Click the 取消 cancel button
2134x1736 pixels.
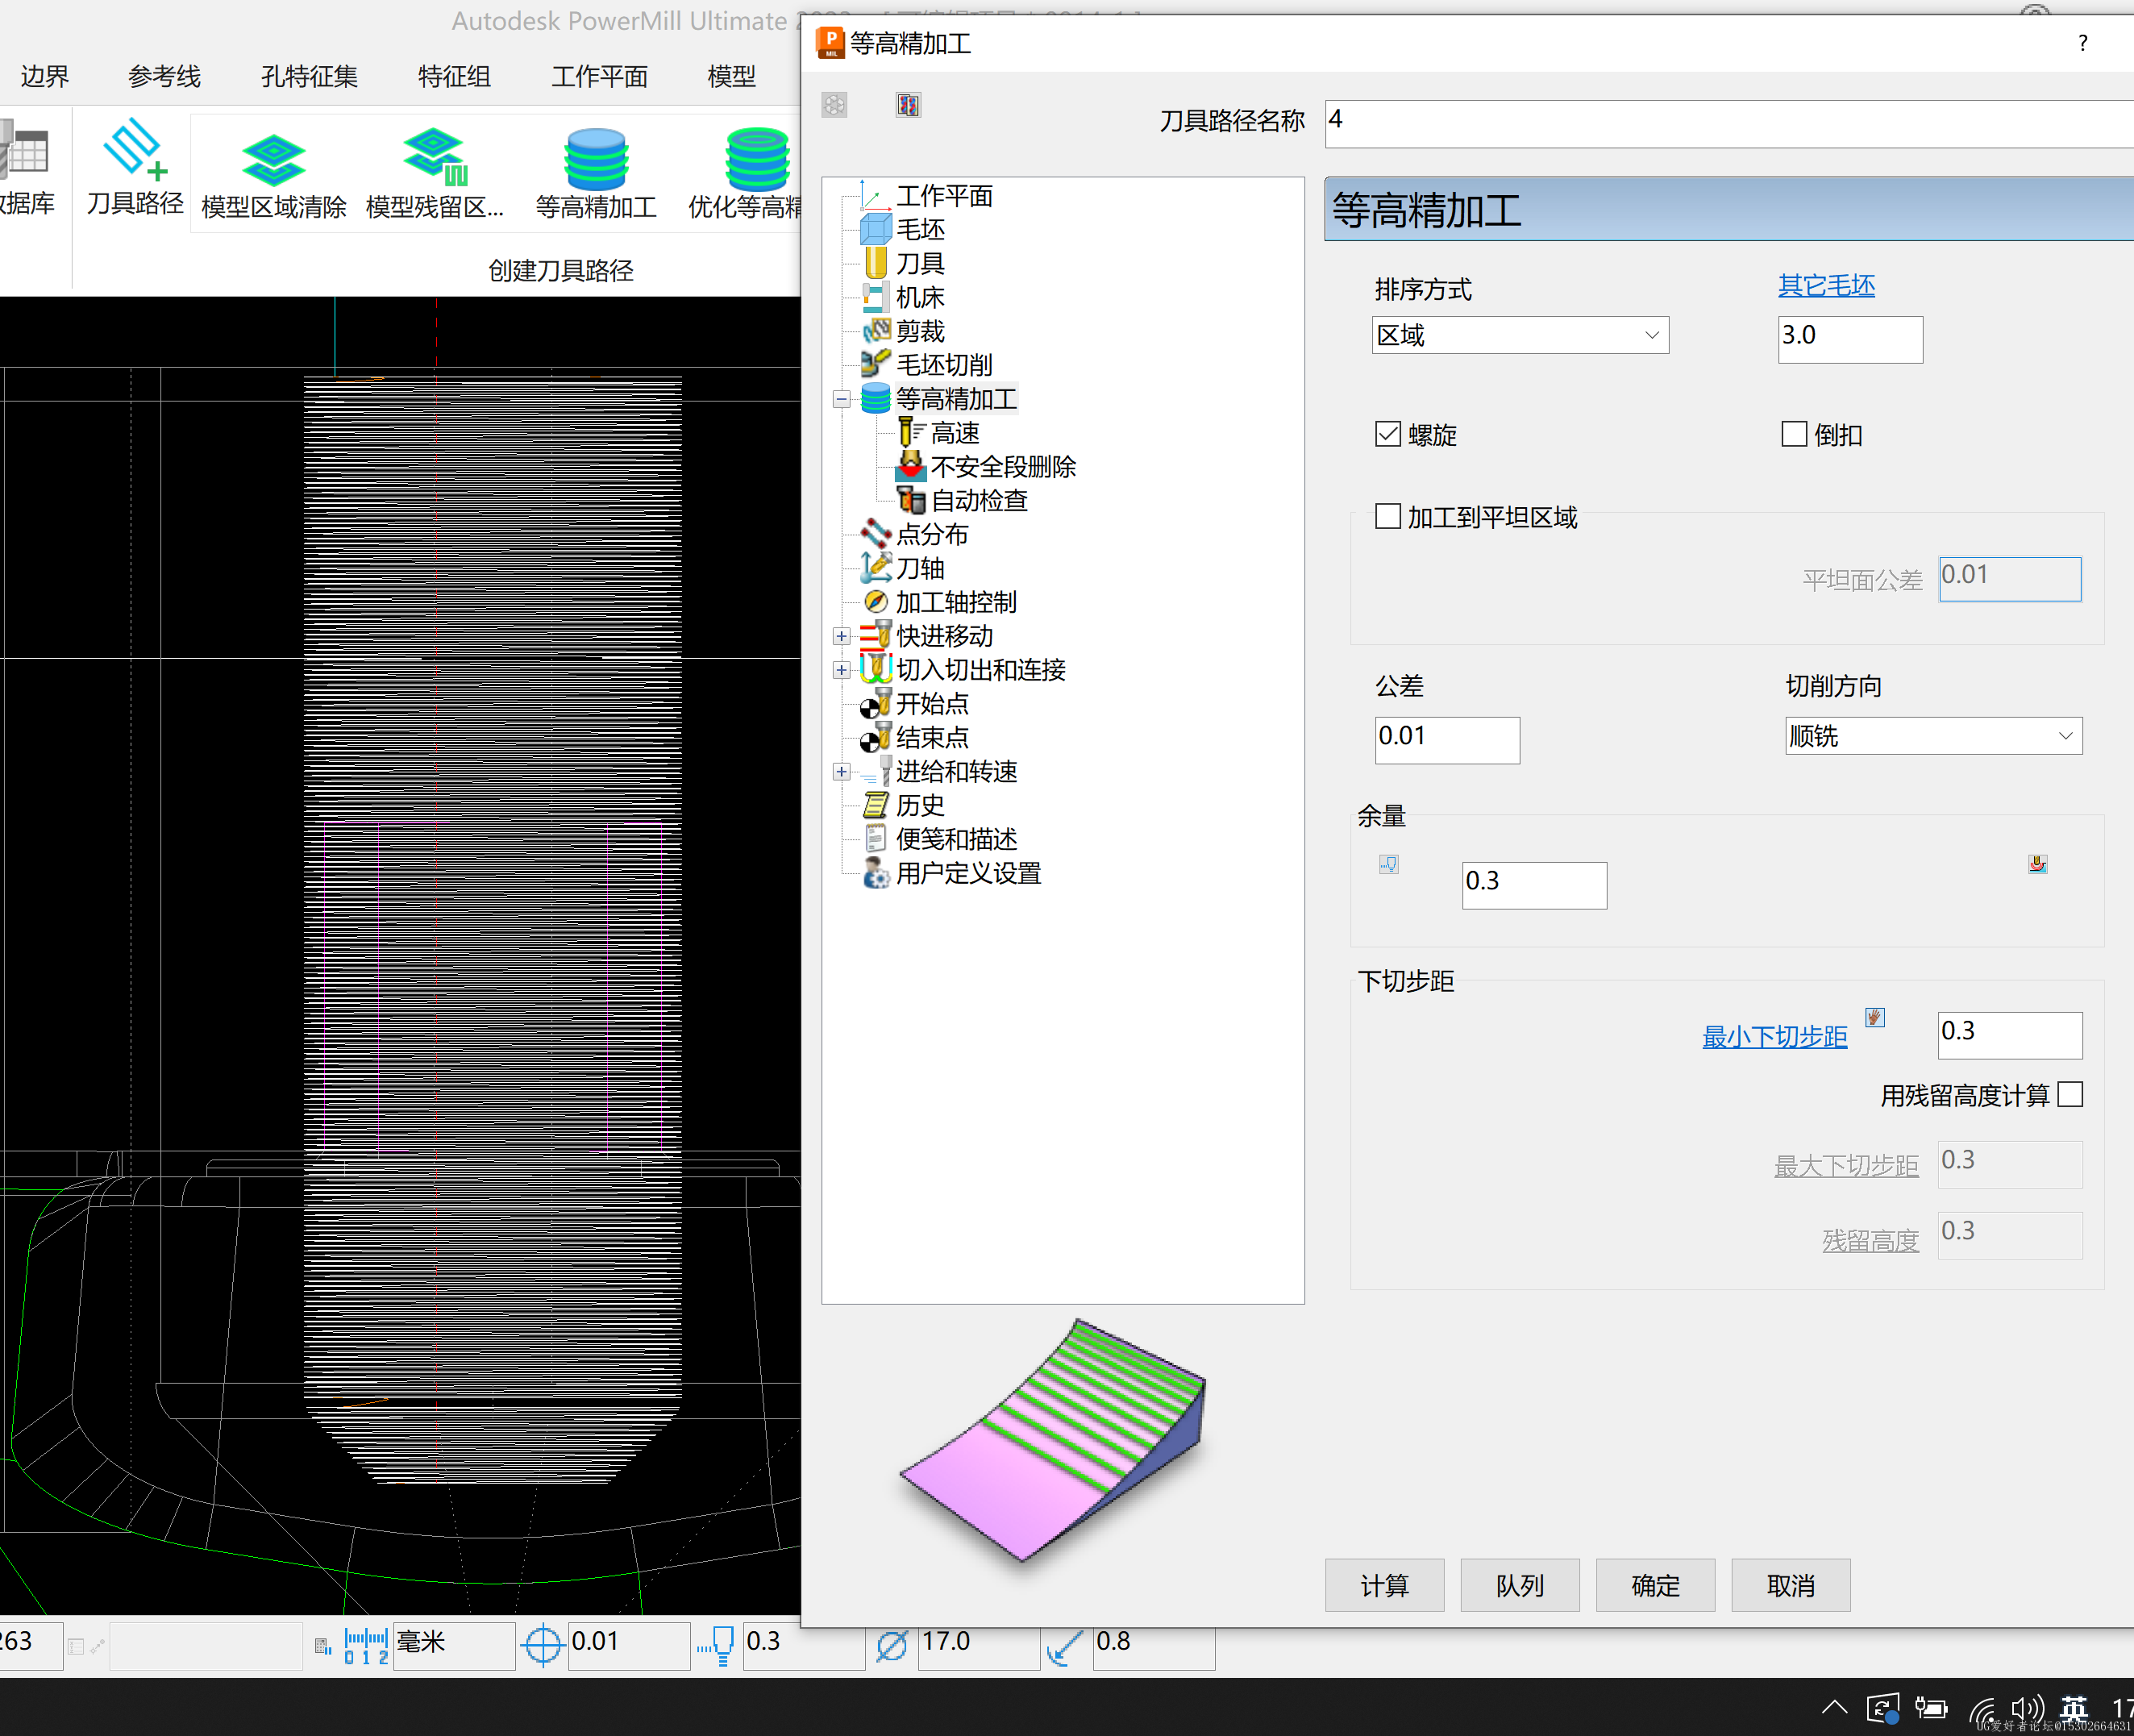(x=1790, y=1585)
